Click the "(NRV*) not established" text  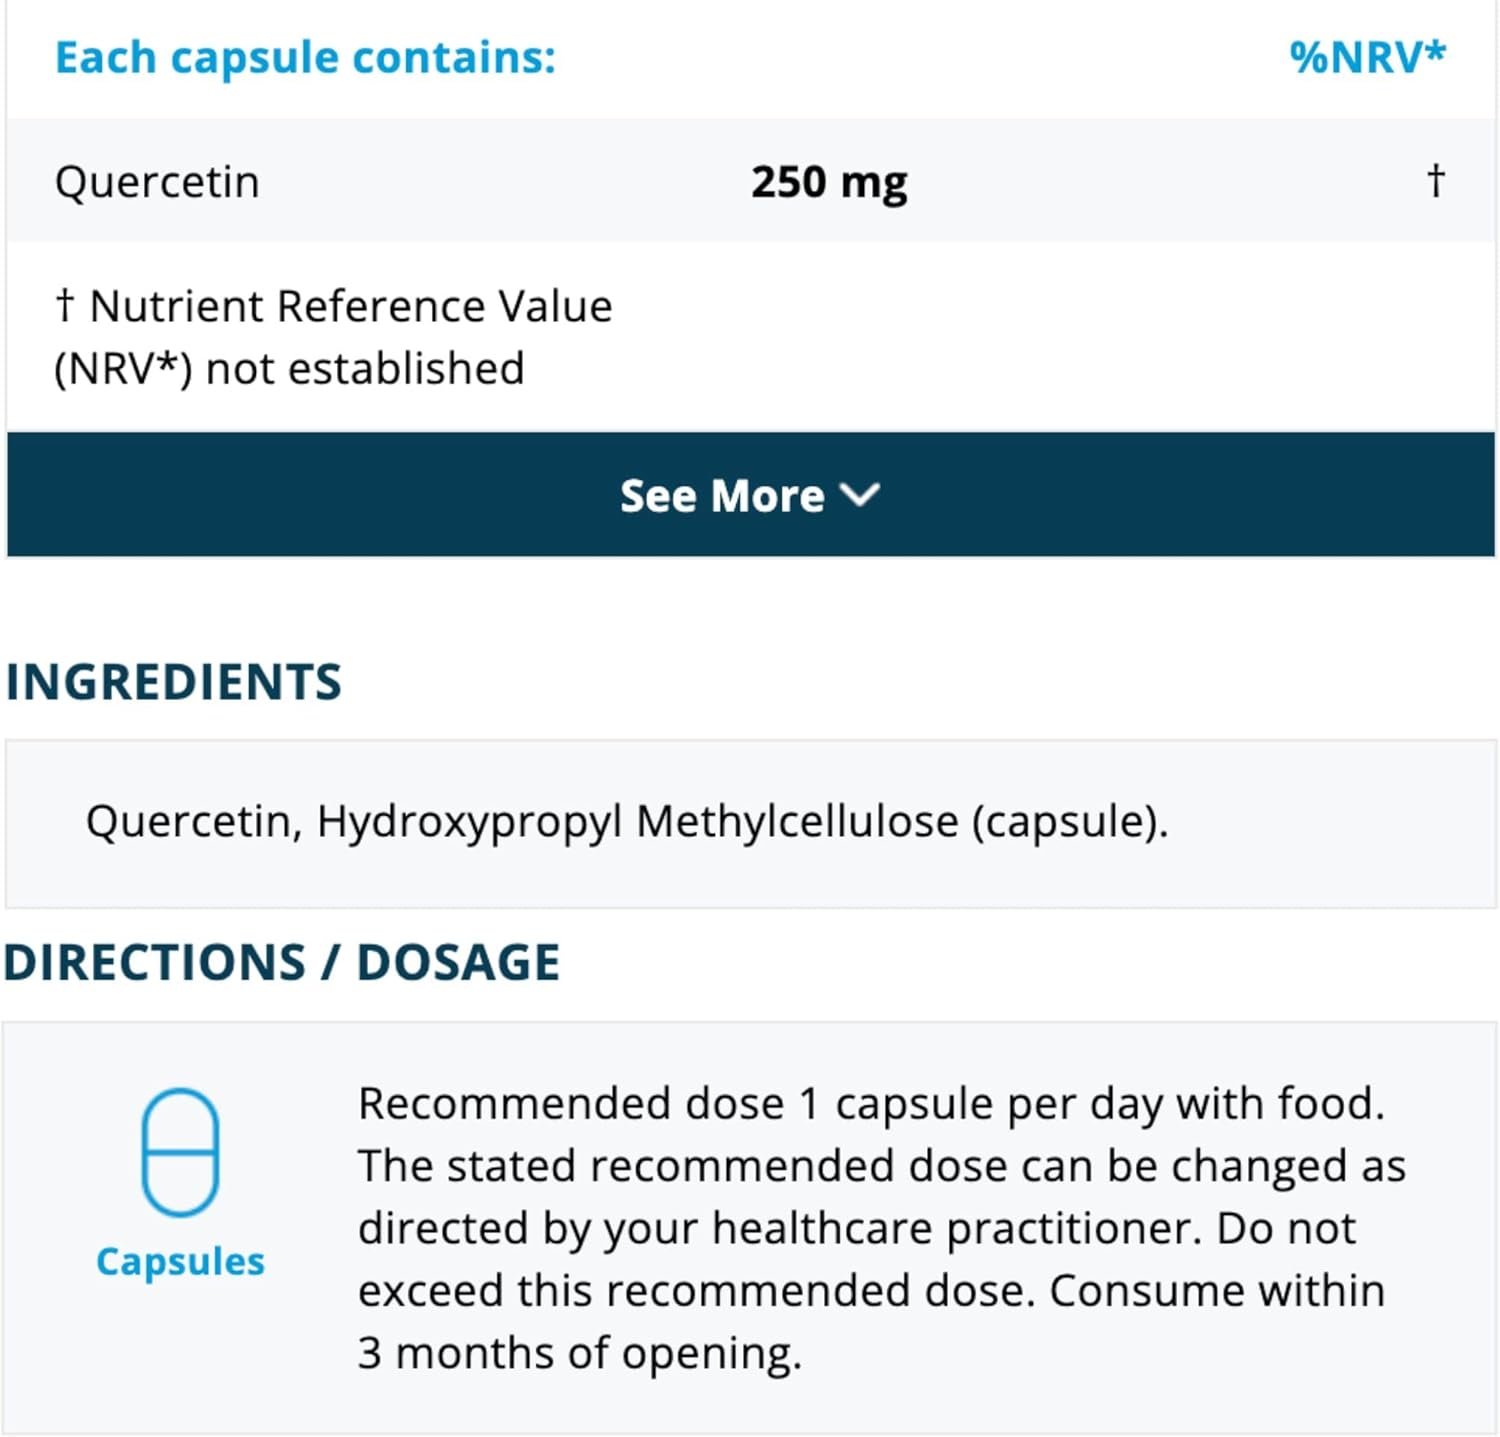289,369
